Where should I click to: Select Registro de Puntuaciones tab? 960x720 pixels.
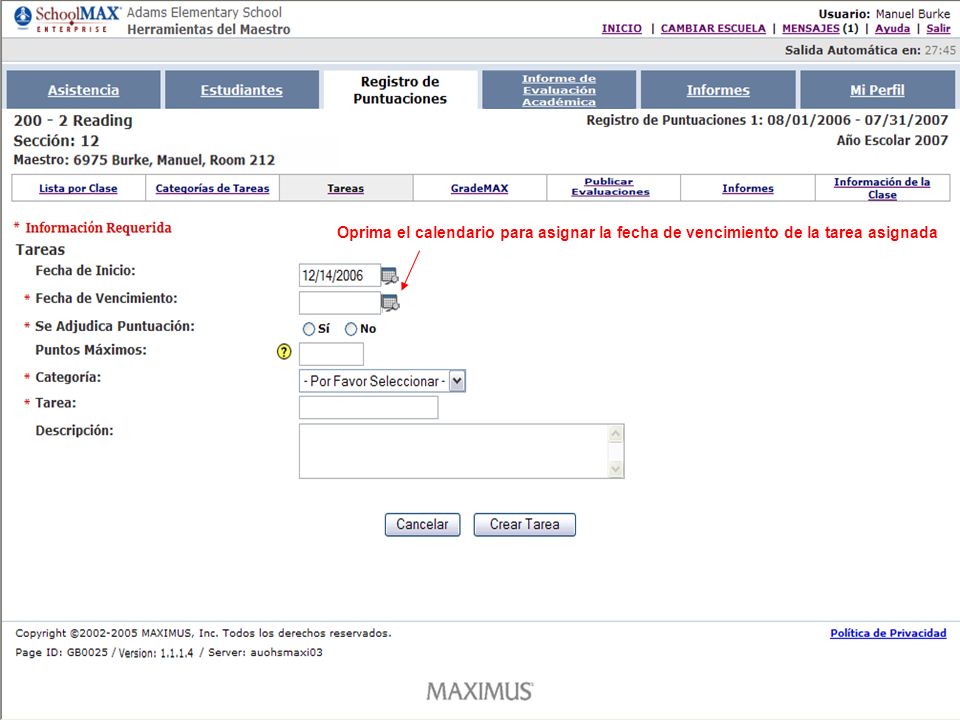[400, 90]
